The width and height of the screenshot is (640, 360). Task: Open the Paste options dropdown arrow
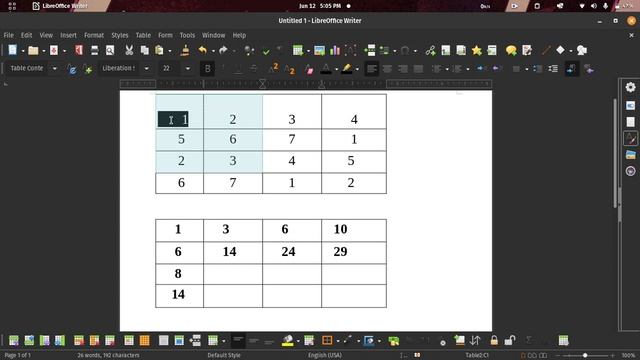click(169, 51)
